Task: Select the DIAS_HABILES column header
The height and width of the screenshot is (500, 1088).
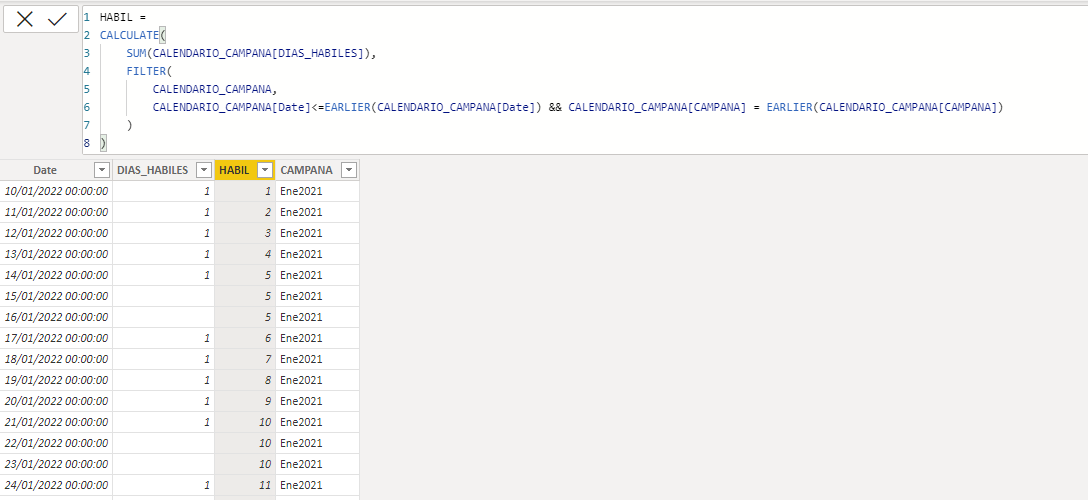Action: click(x=164, y=170)
